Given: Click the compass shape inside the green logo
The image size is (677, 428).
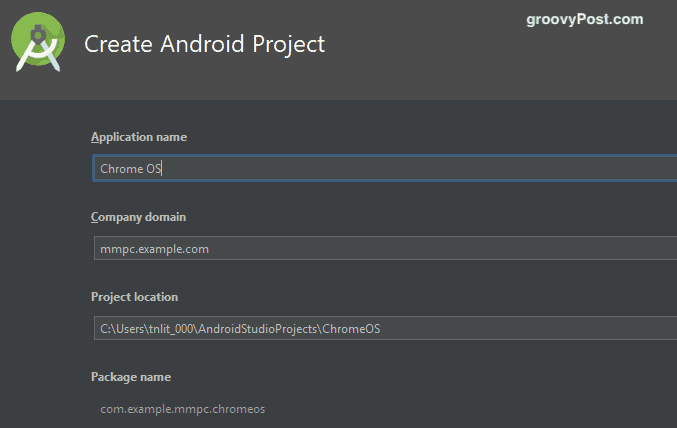Looking at the screenshot, I should tap(38, 48).
